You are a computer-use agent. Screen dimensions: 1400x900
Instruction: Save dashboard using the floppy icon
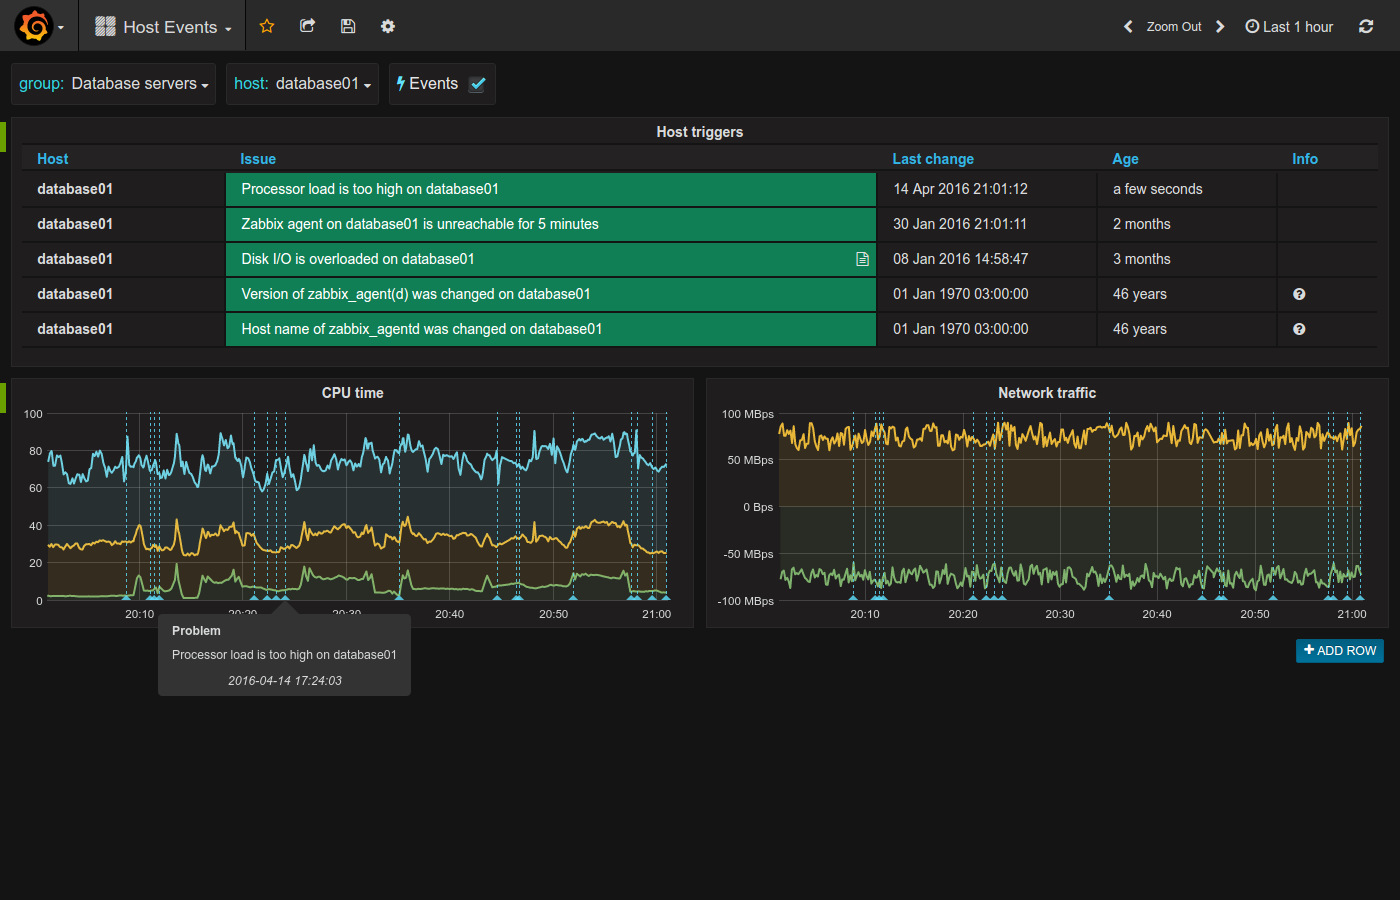[348, 26]
